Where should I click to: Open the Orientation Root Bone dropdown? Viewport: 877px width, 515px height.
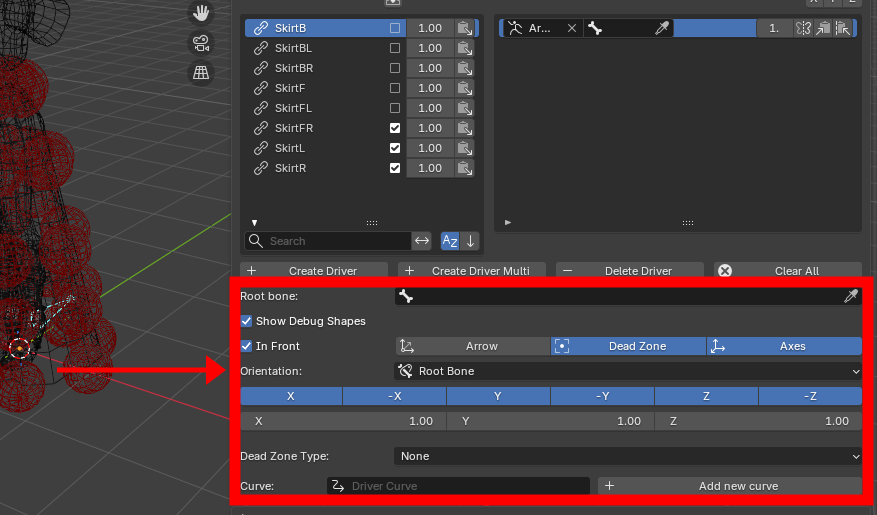[628, 371]
